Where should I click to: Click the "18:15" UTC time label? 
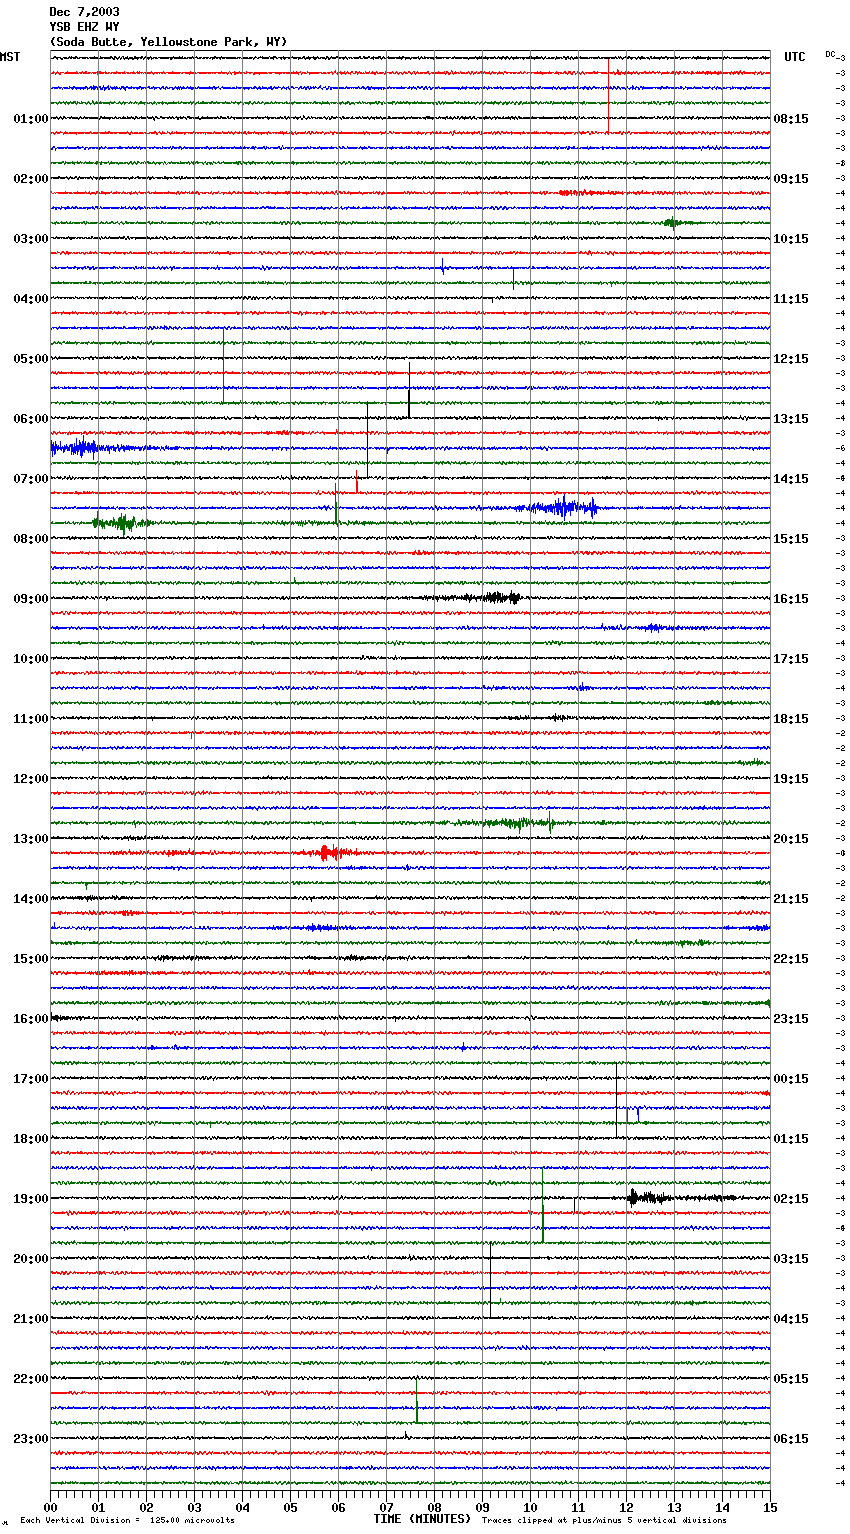791,719
